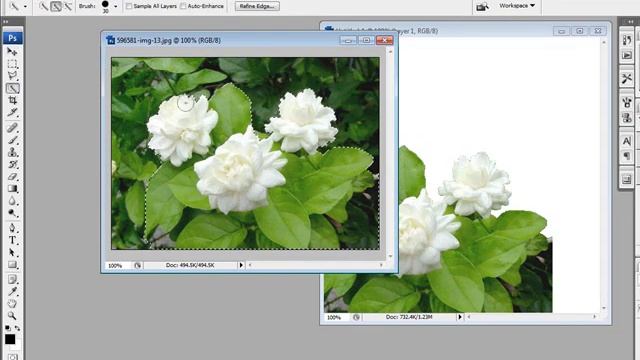Image resolution: width=640 pixels, height=360 pixels.
Task: Select the Rectangular Marquee tool
Action: tap(12, 64)
